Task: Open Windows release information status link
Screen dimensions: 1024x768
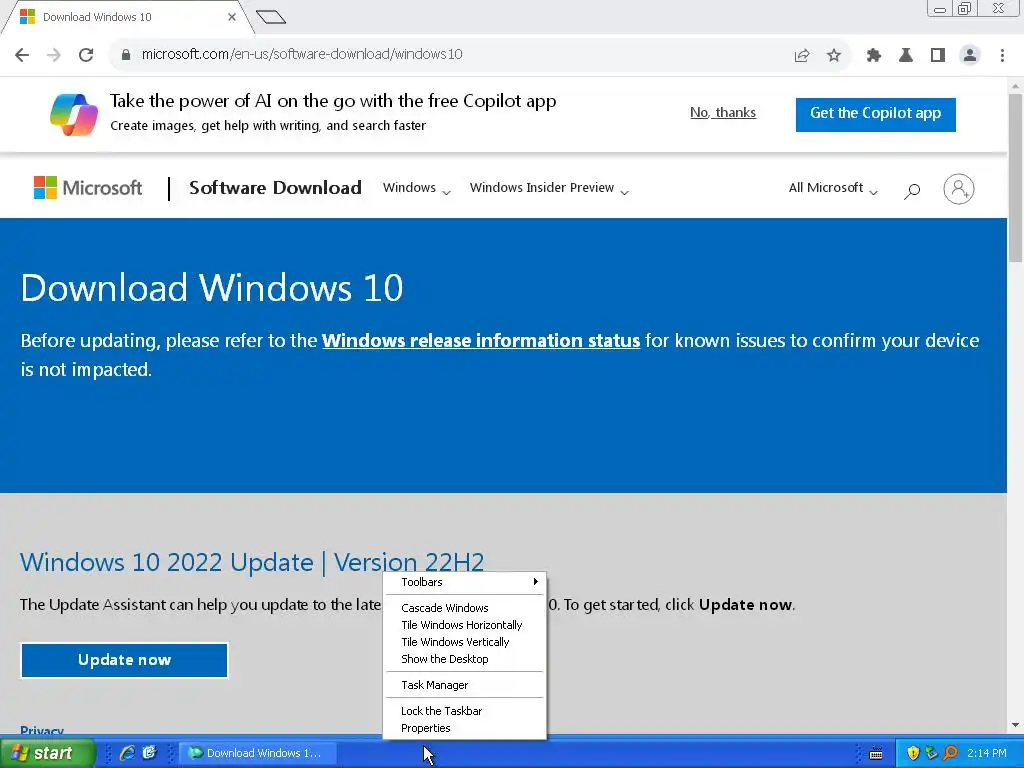Action: [481, 341]
